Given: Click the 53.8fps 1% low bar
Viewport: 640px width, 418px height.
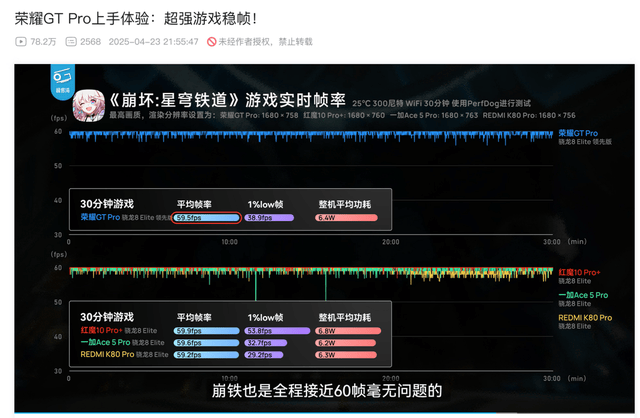Looking at the screenshot, I should (x=277, y=331).
